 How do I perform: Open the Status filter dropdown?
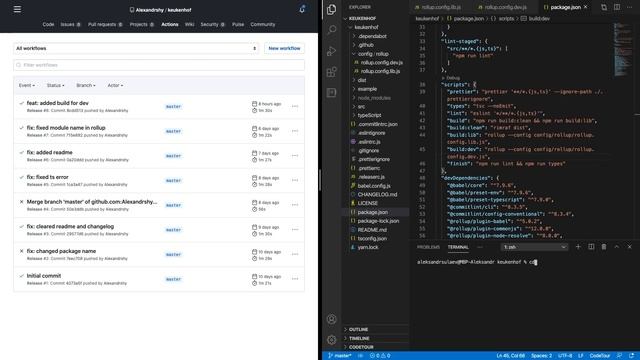pos(56,85)
